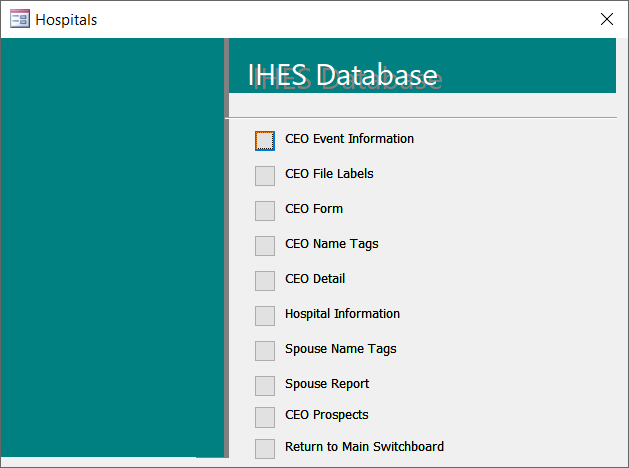Open the CEO Event Information label
The image size is (629, 468).
coord(349,139)
